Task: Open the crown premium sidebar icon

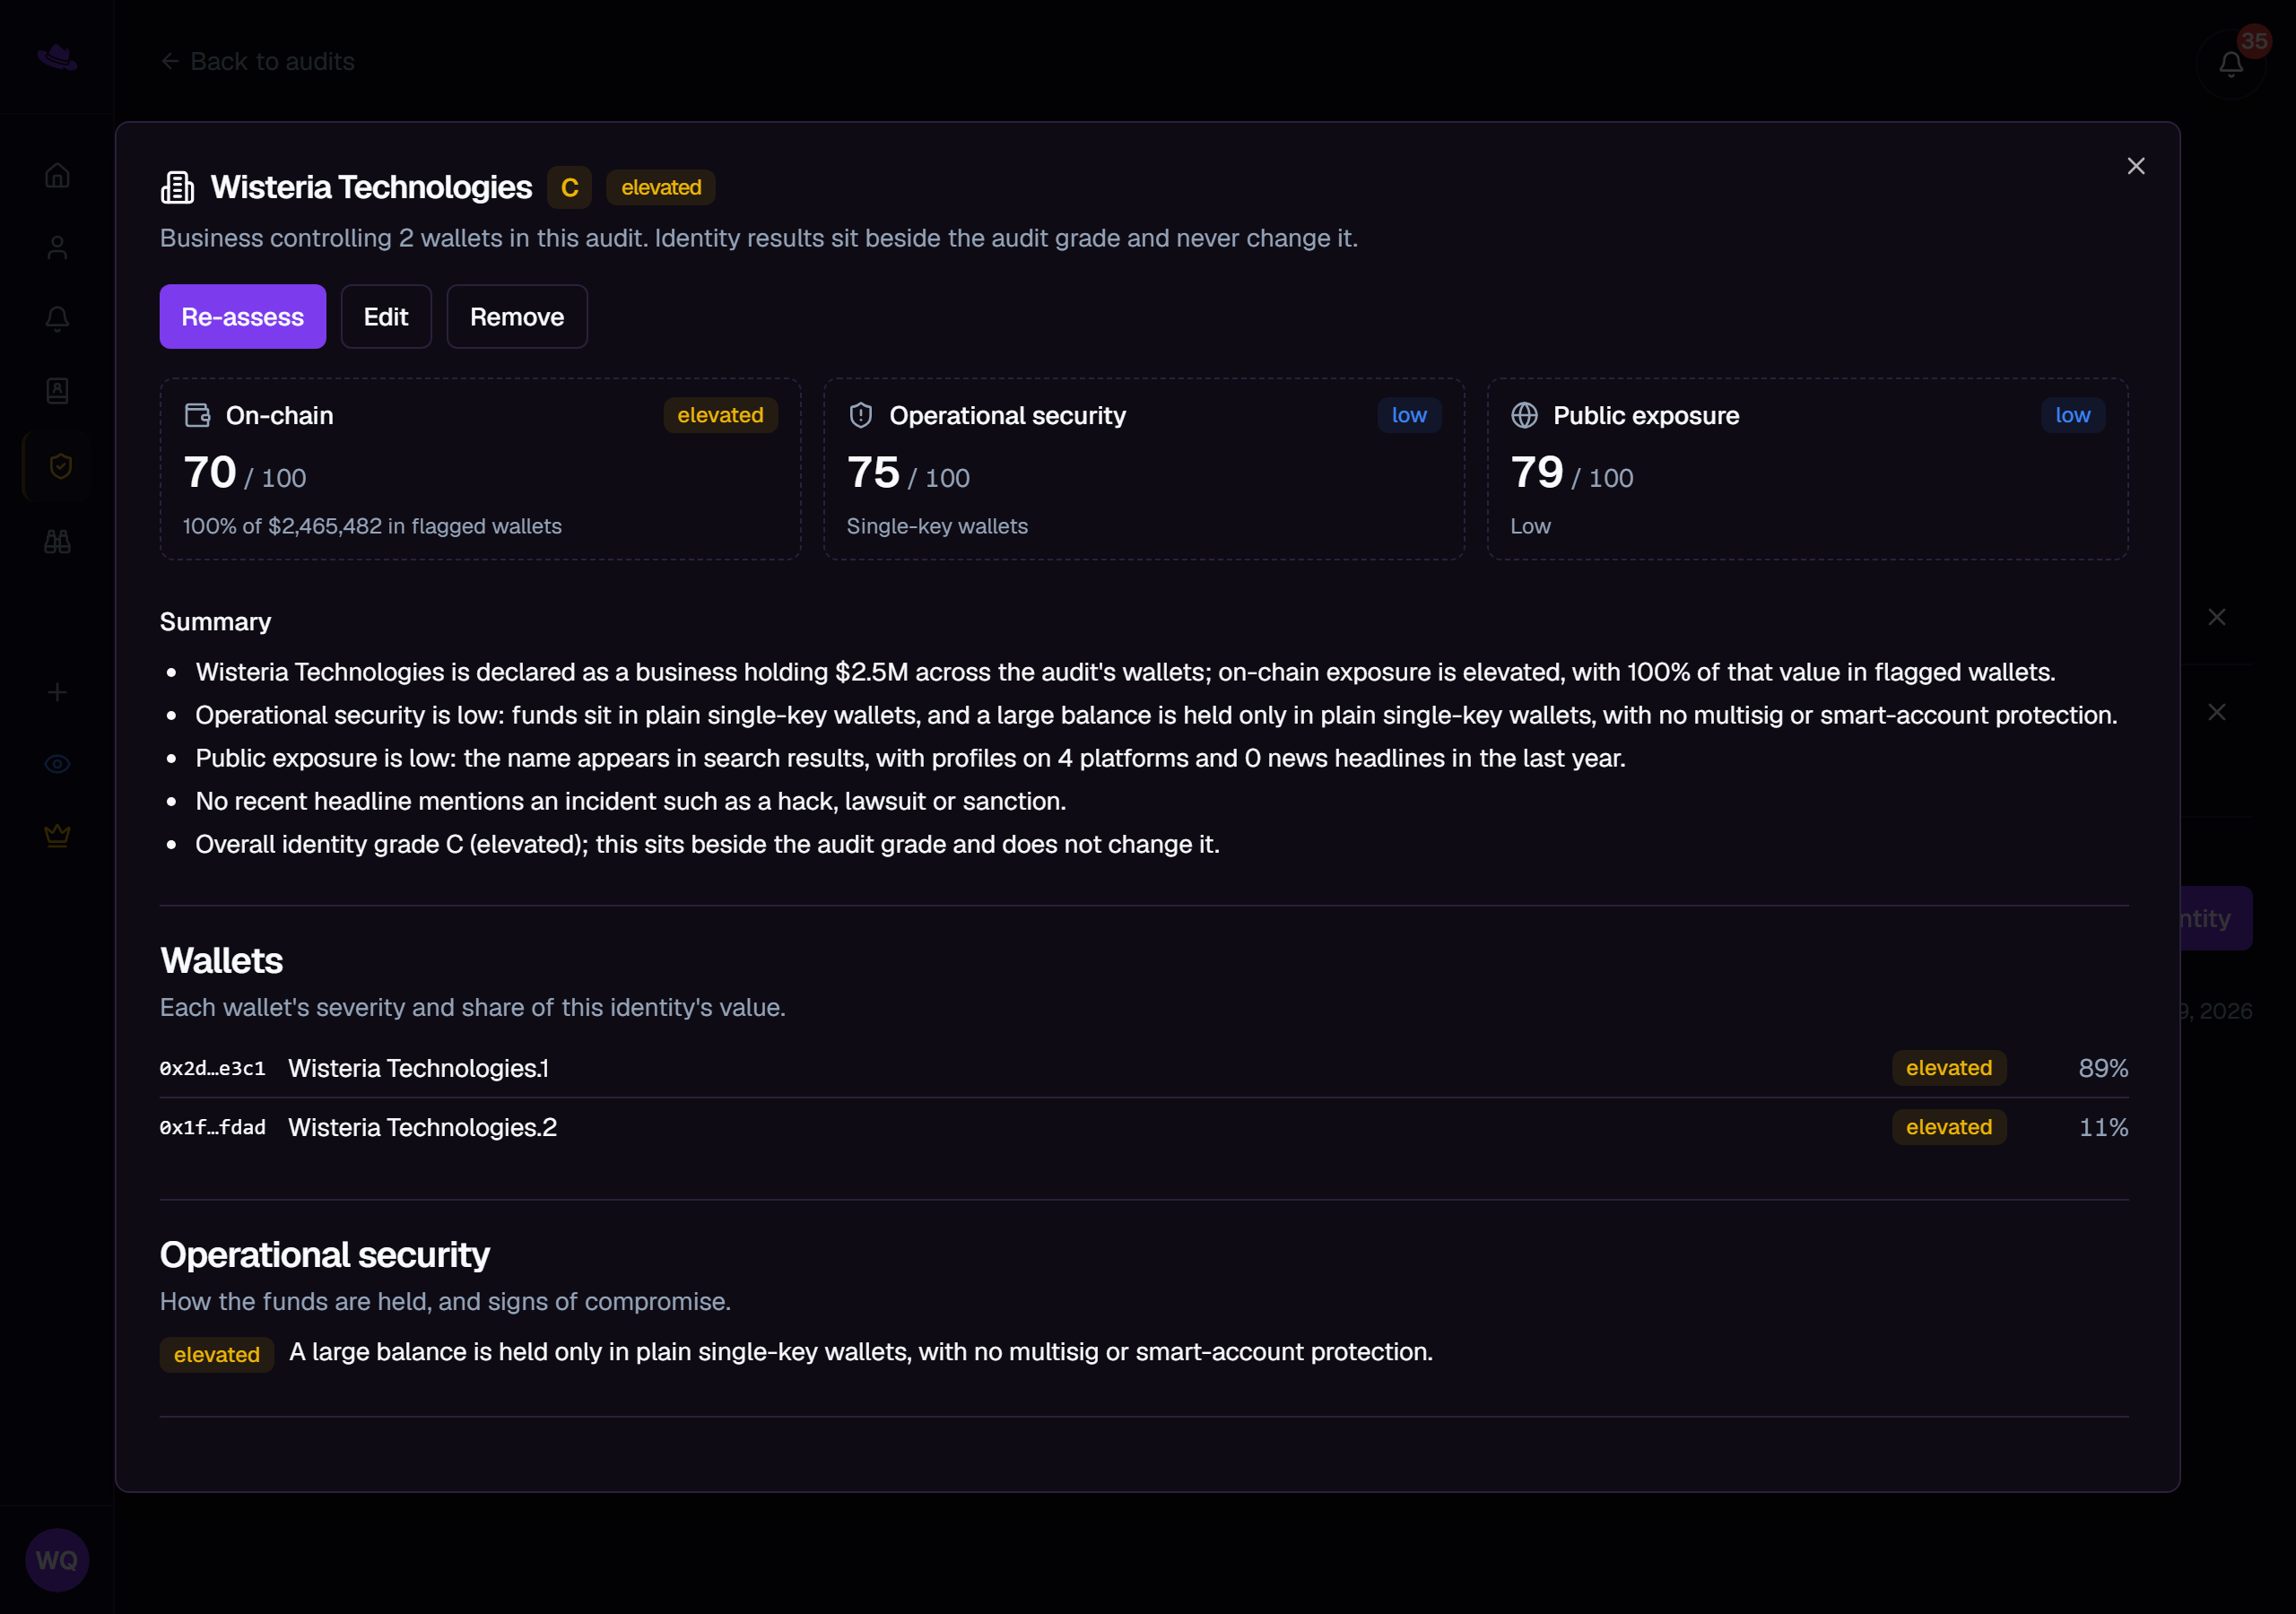Action: coord(57,835)
